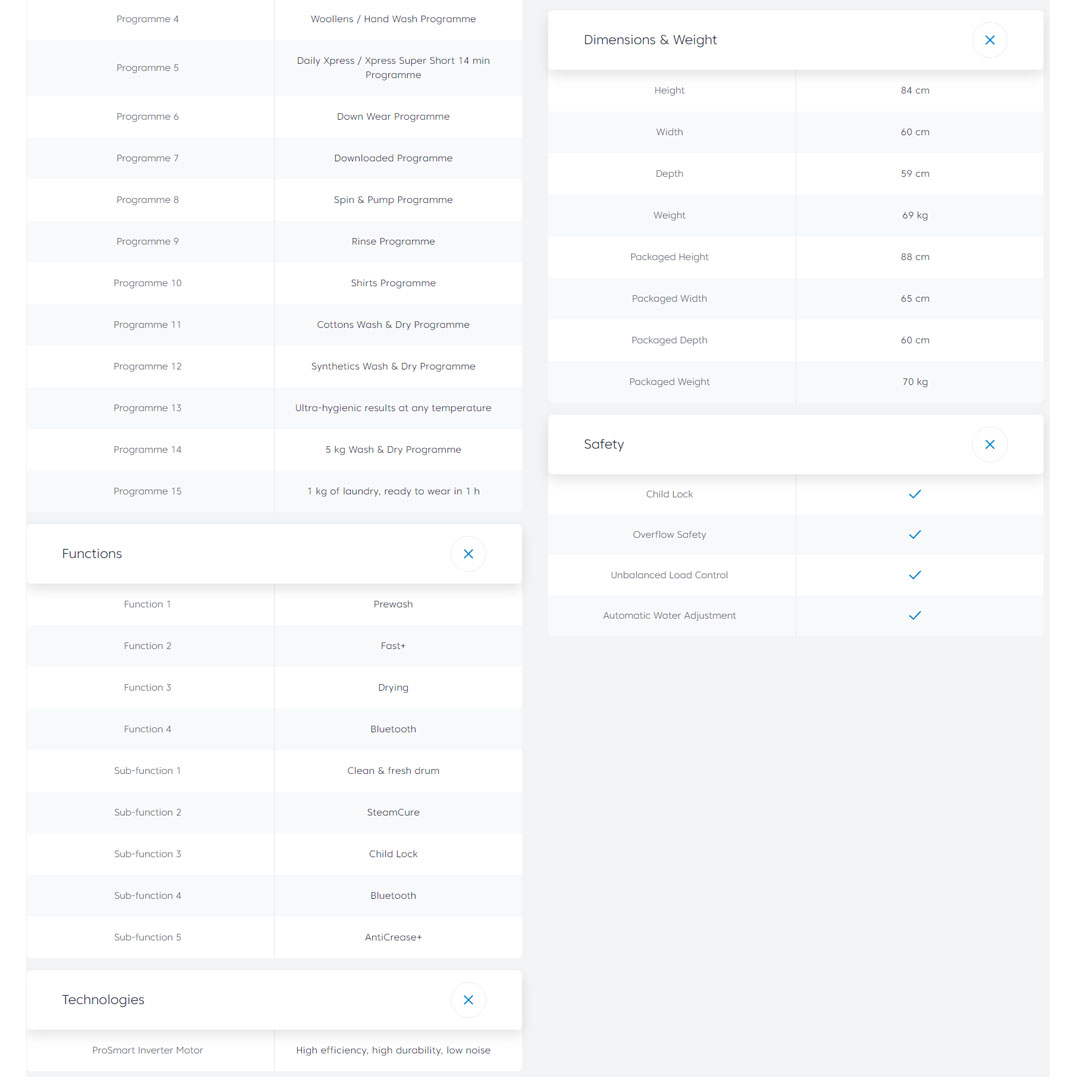This screenshot has width=1080, height=1080.
Task: Click the Automatic Water Adjustment checkmark
Action: click(914, 616)
